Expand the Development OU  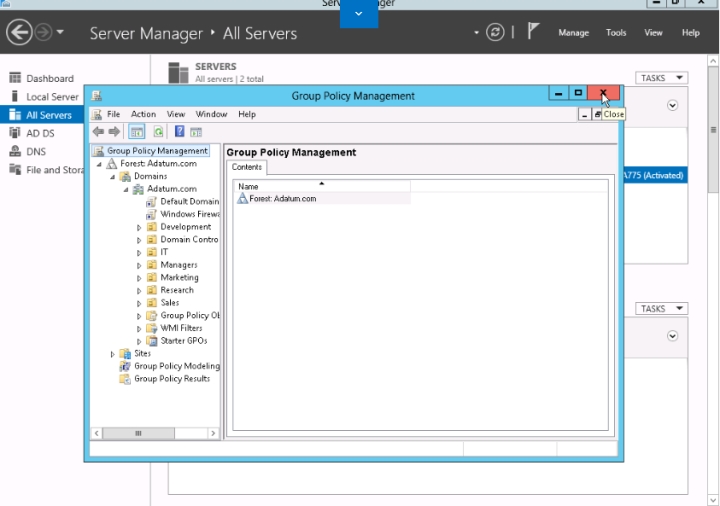tap(140, 227)
